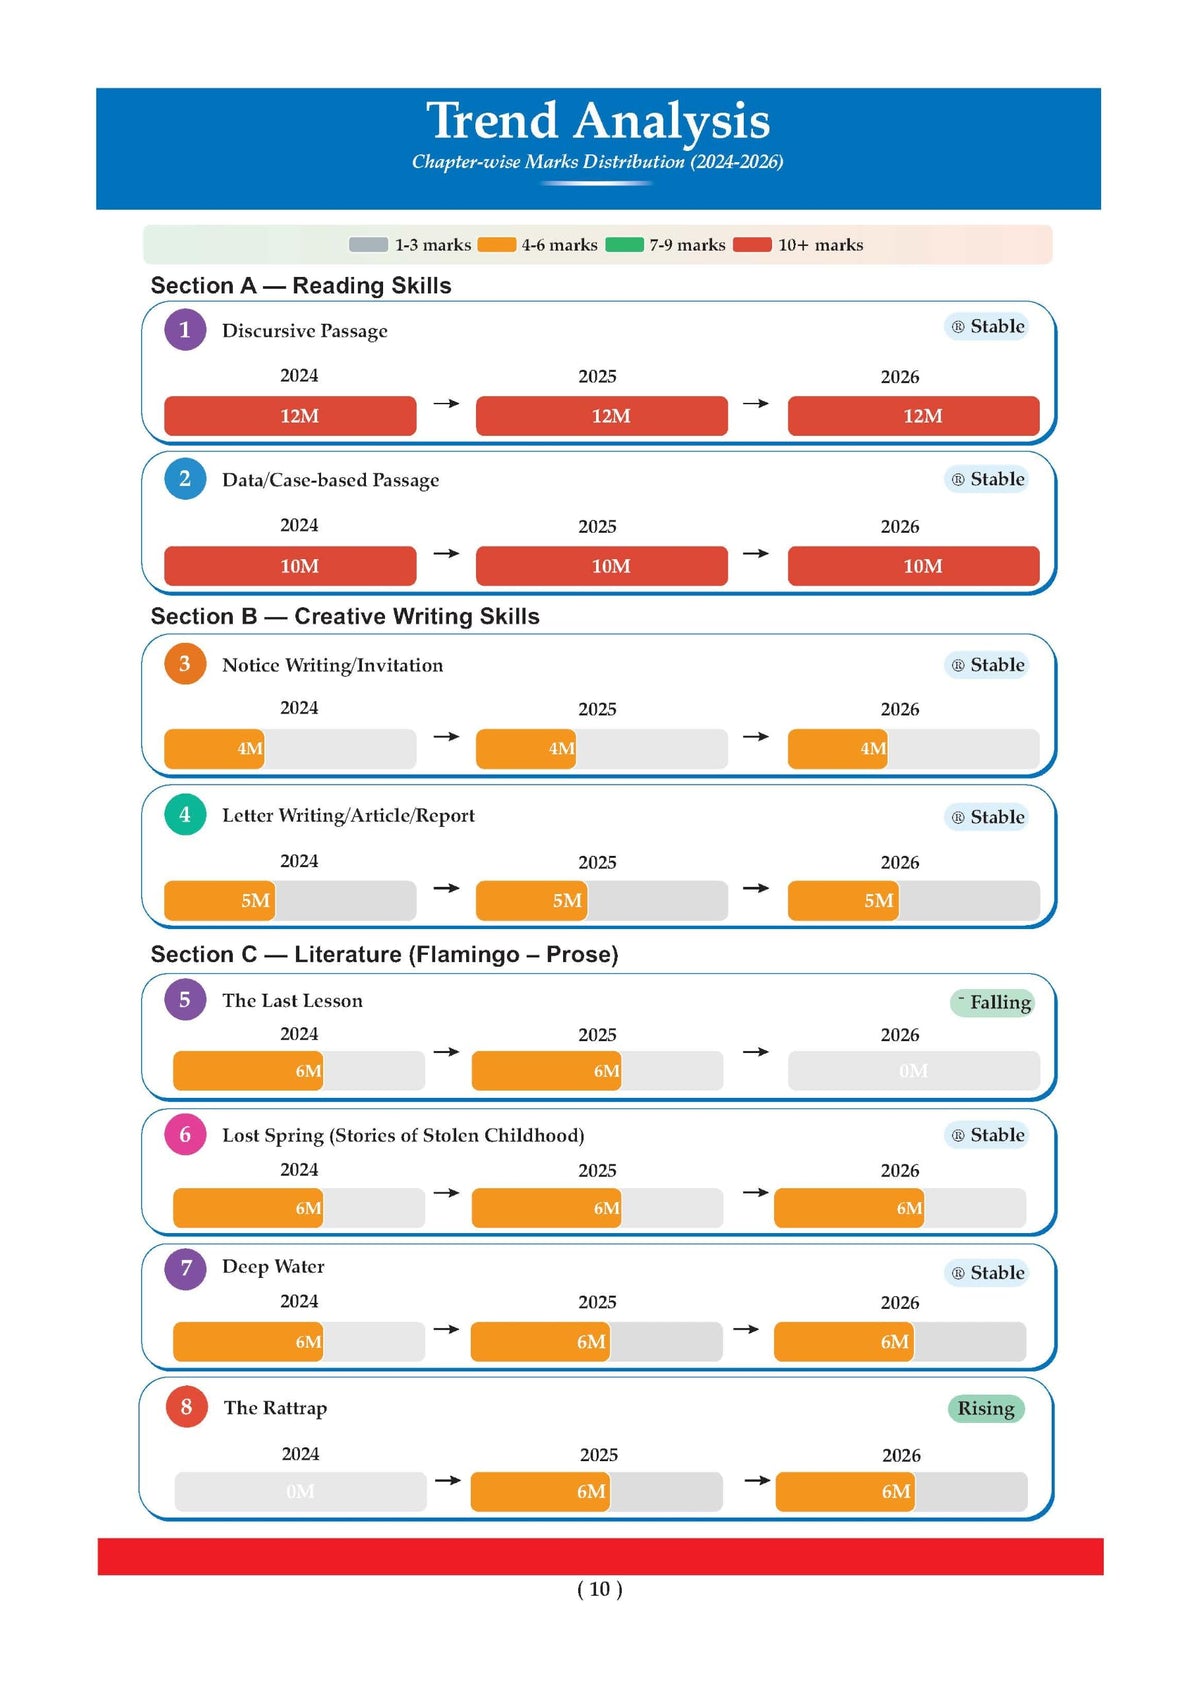Click the number 7 circle beside Deep Water

pos(185,1269)
